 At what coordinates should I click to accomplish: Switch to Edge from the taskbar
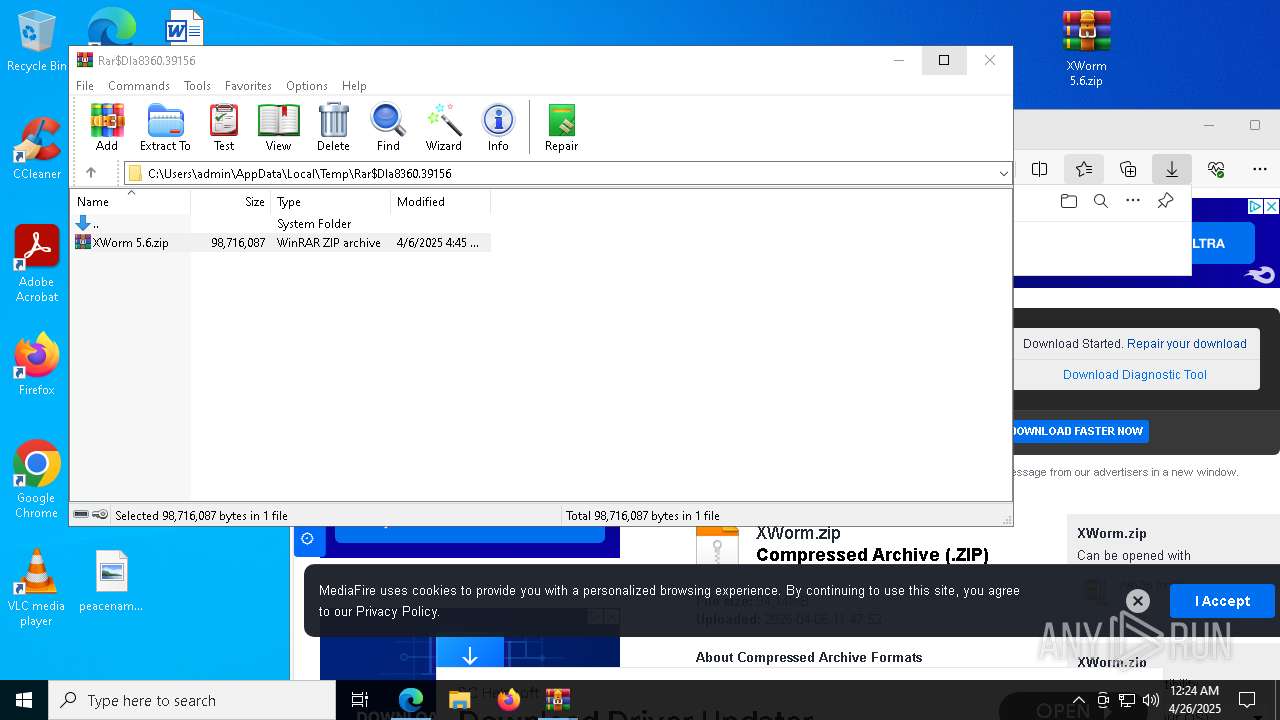click(x=411, y=700)
